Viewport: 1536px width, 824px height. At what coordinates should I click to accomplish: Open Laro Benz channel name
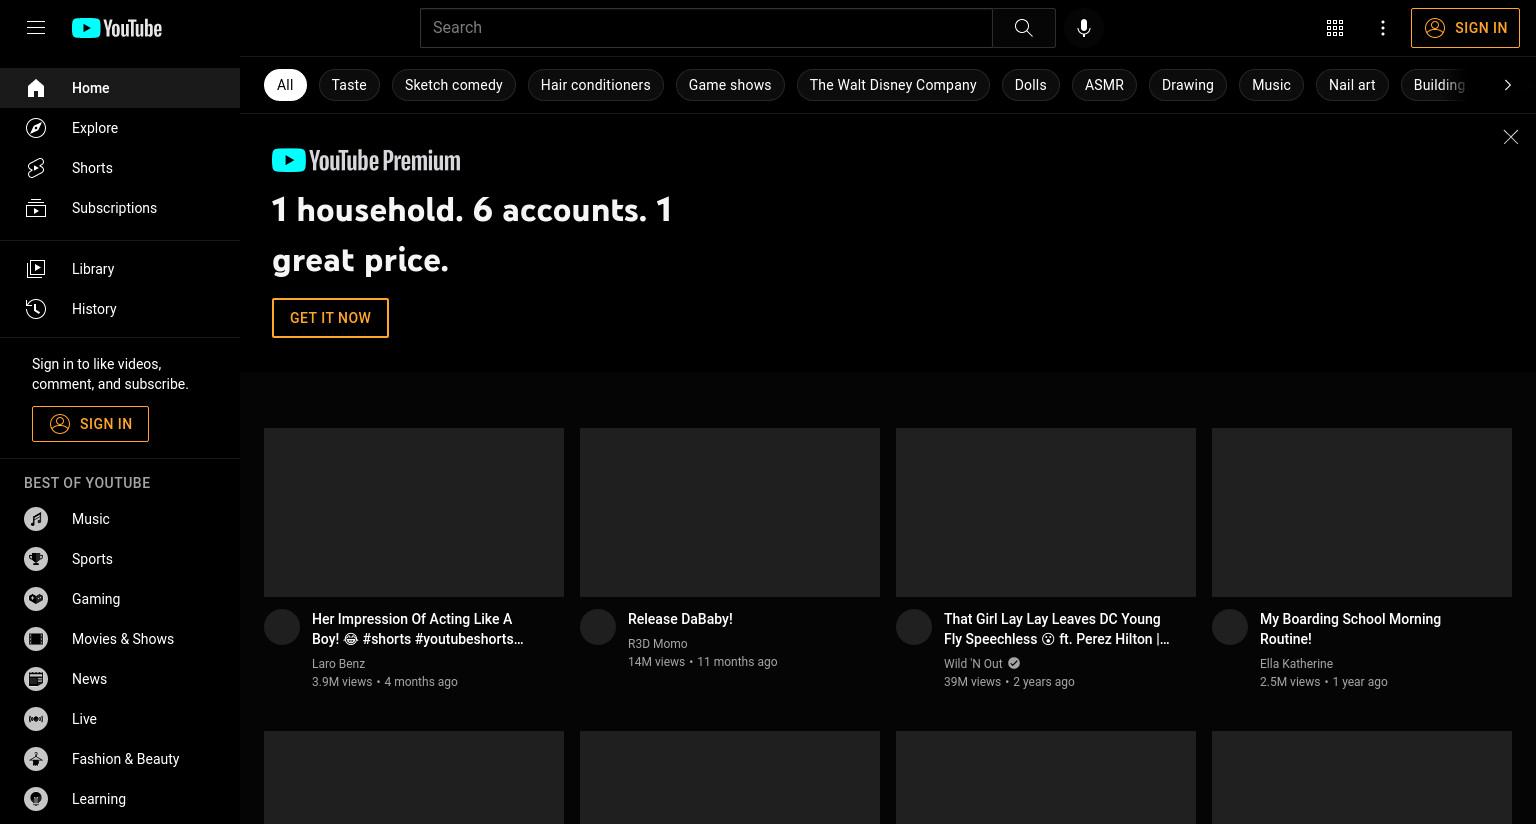[x=338, y=664]
